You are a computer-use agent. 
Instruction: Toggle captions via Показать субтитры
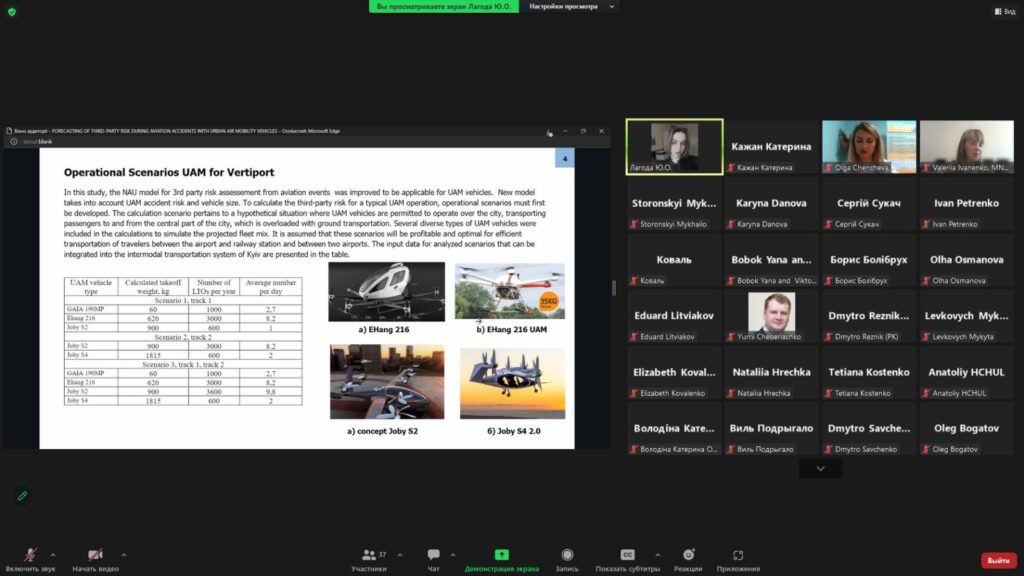point(627,555)
